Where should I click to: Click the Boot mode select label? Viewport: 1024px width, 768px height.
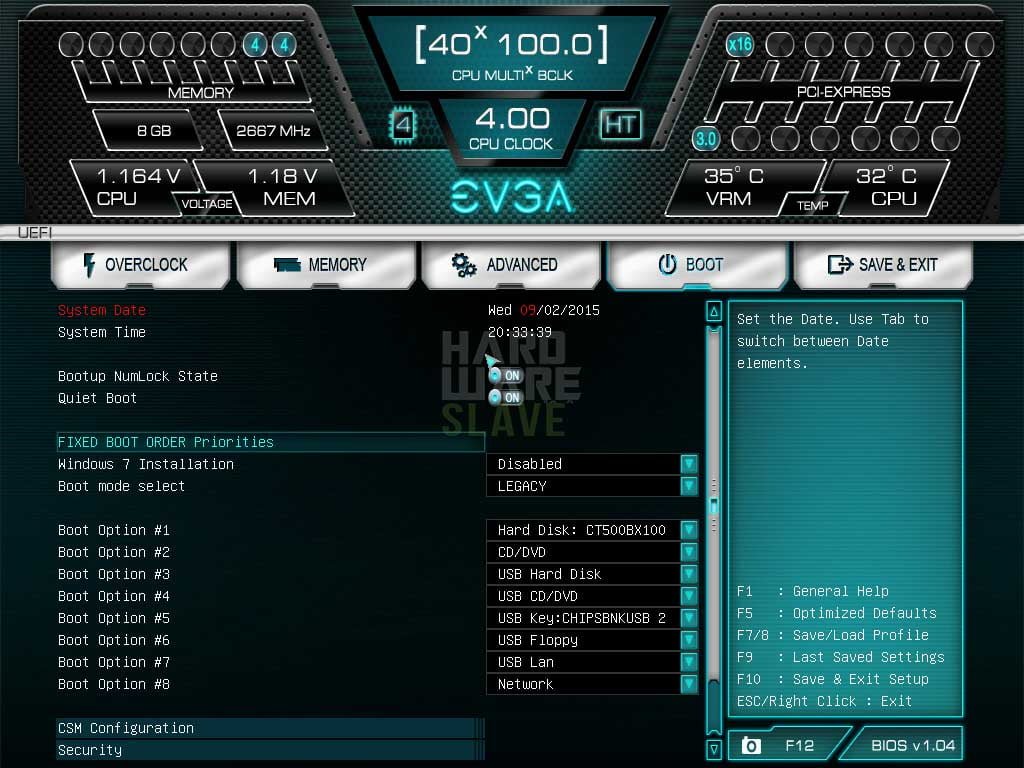pos(121,486)
